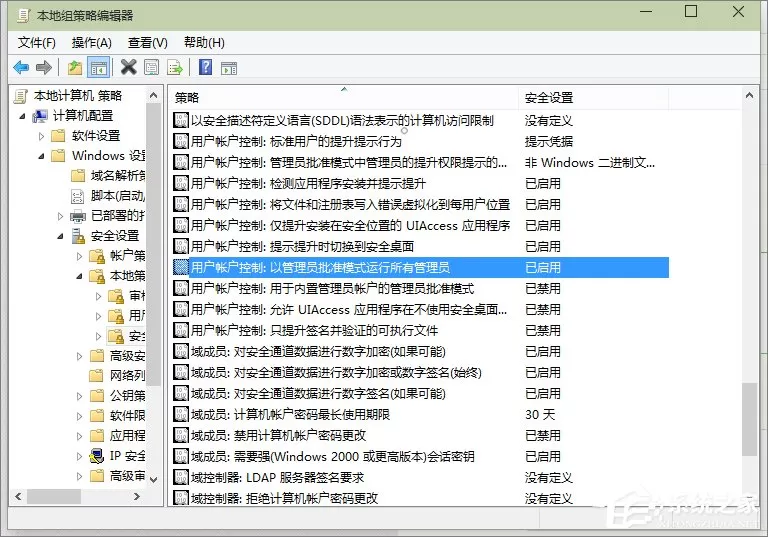
Task: Expand the 软件设置 tree node
Action: [42, 136]
